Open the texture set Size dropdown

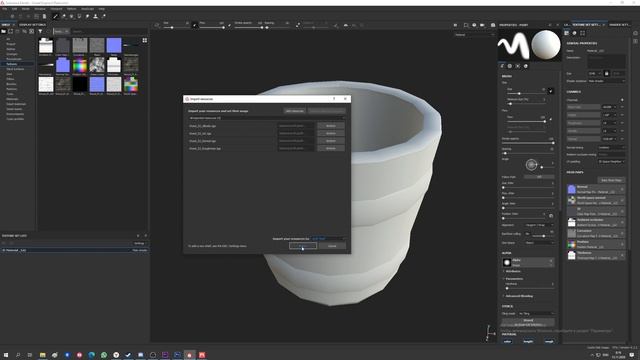[595, 73]
